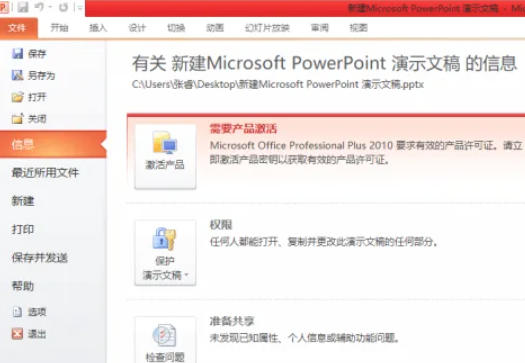Select the 保存 menu entry text

37,54
